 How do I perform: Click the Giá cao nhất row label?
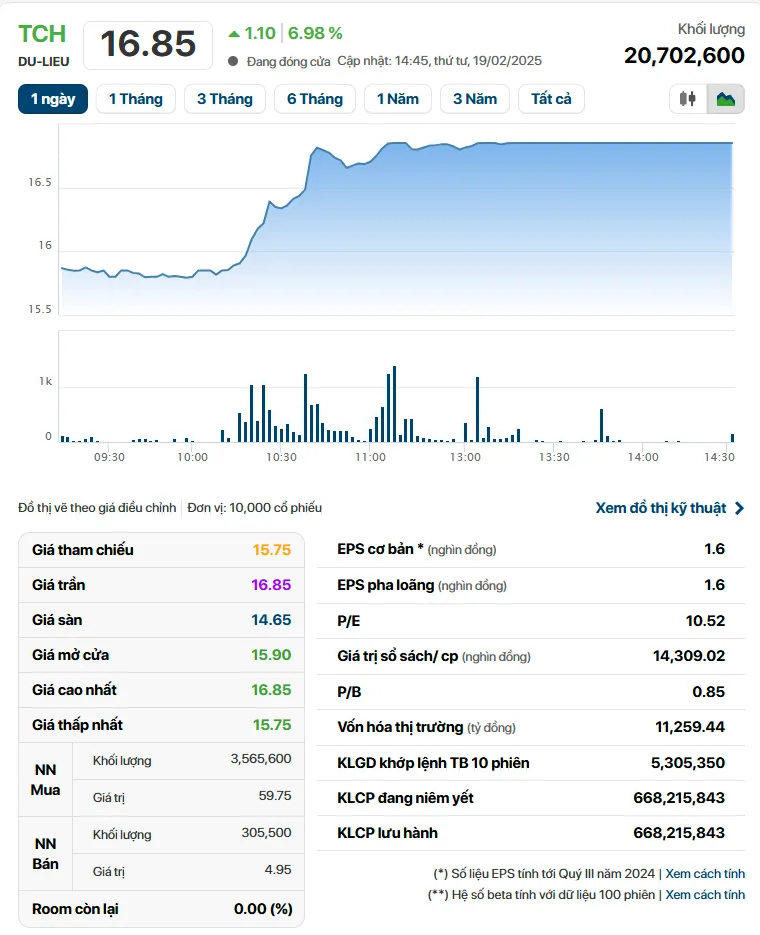click(x=74, y=690)
